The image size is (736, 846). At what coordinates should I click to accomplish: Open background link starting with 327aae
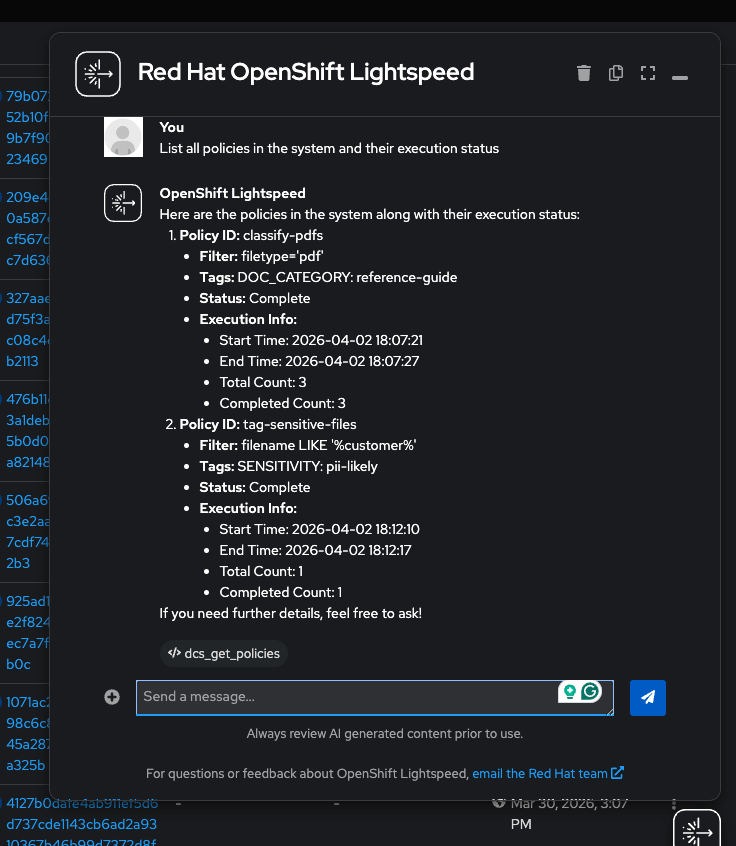pyautogui.click(x=27, y=329)
